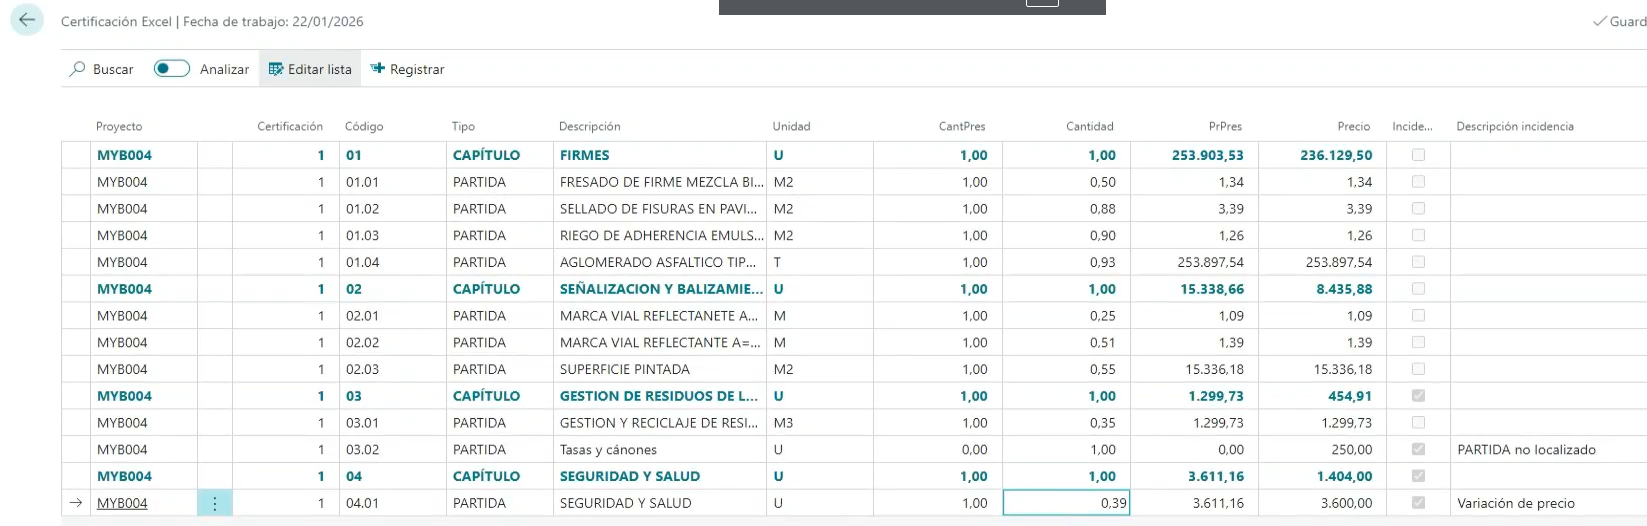Click MARCA VIAL REFLECTANTE A=... cell
This screenshot has height=526, width=1647.
pos(660,342)
